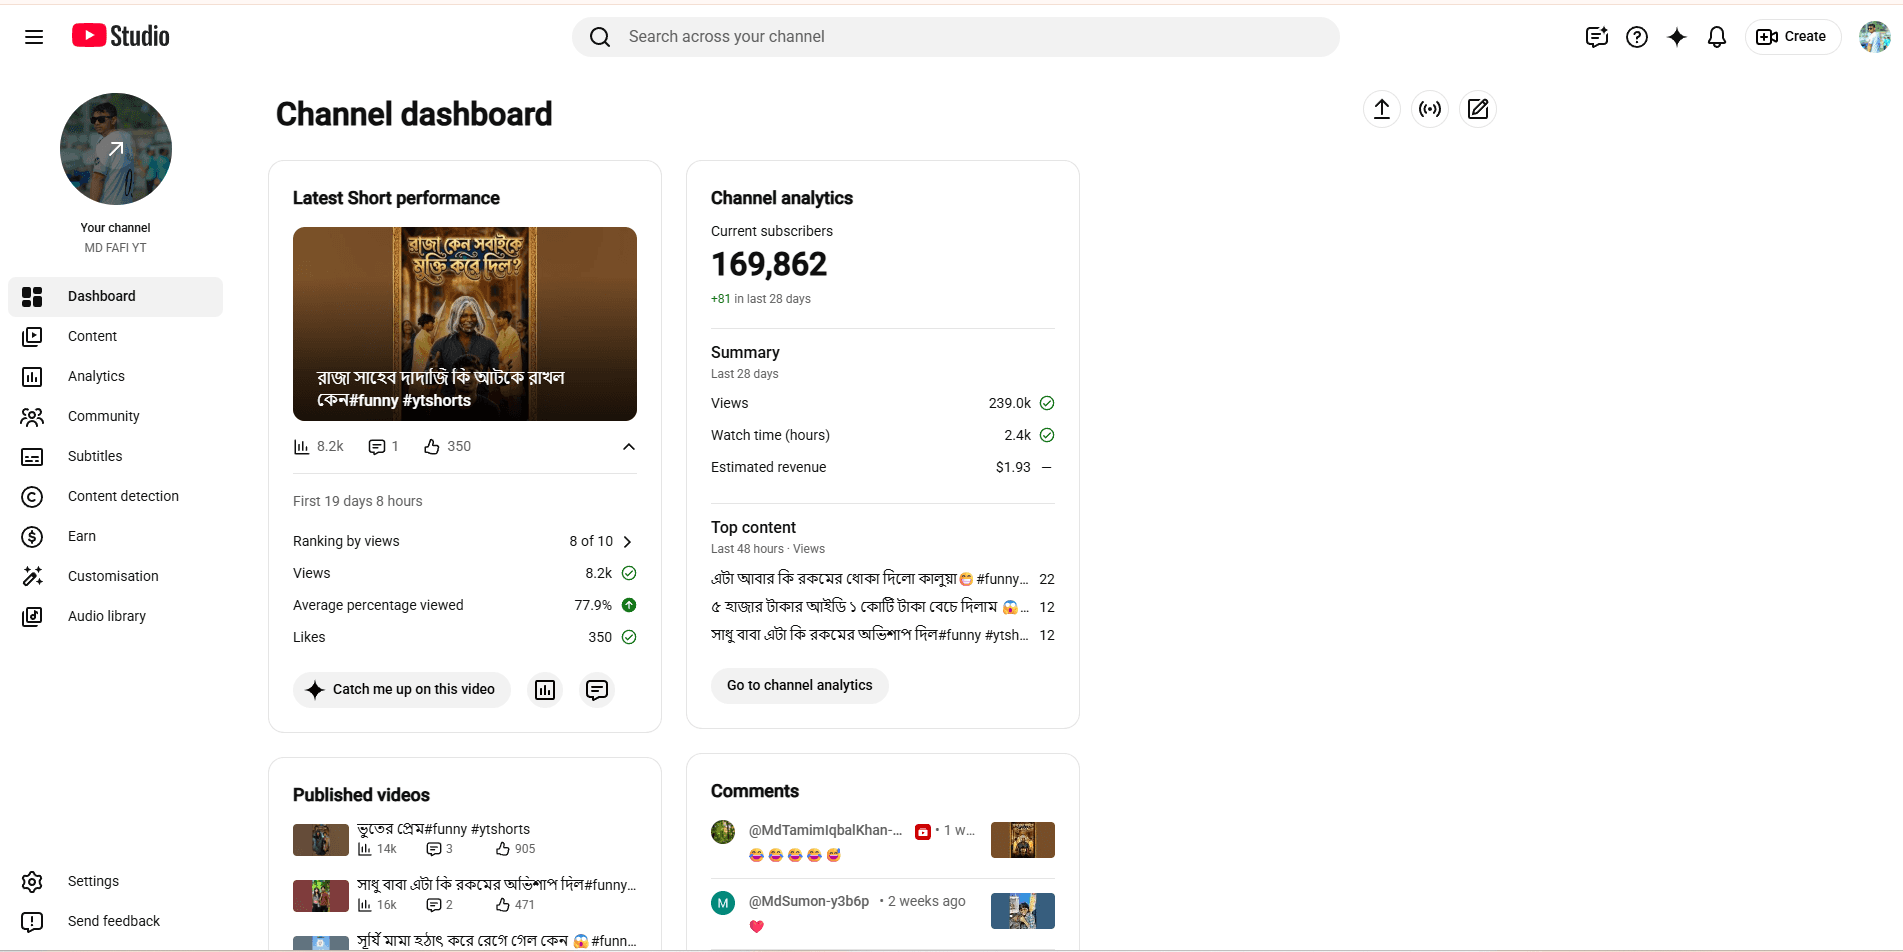1903x952 pixels.
Task: Click the Customisation magic wand icon
Action: [x=32, y=577]
